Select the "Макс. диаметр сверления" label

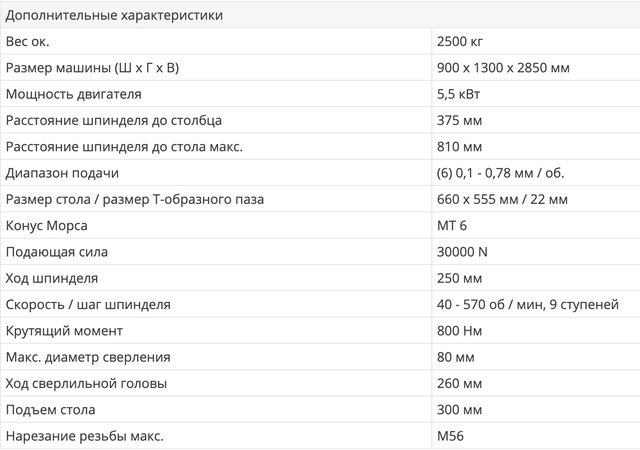click(x=88, y=357)
